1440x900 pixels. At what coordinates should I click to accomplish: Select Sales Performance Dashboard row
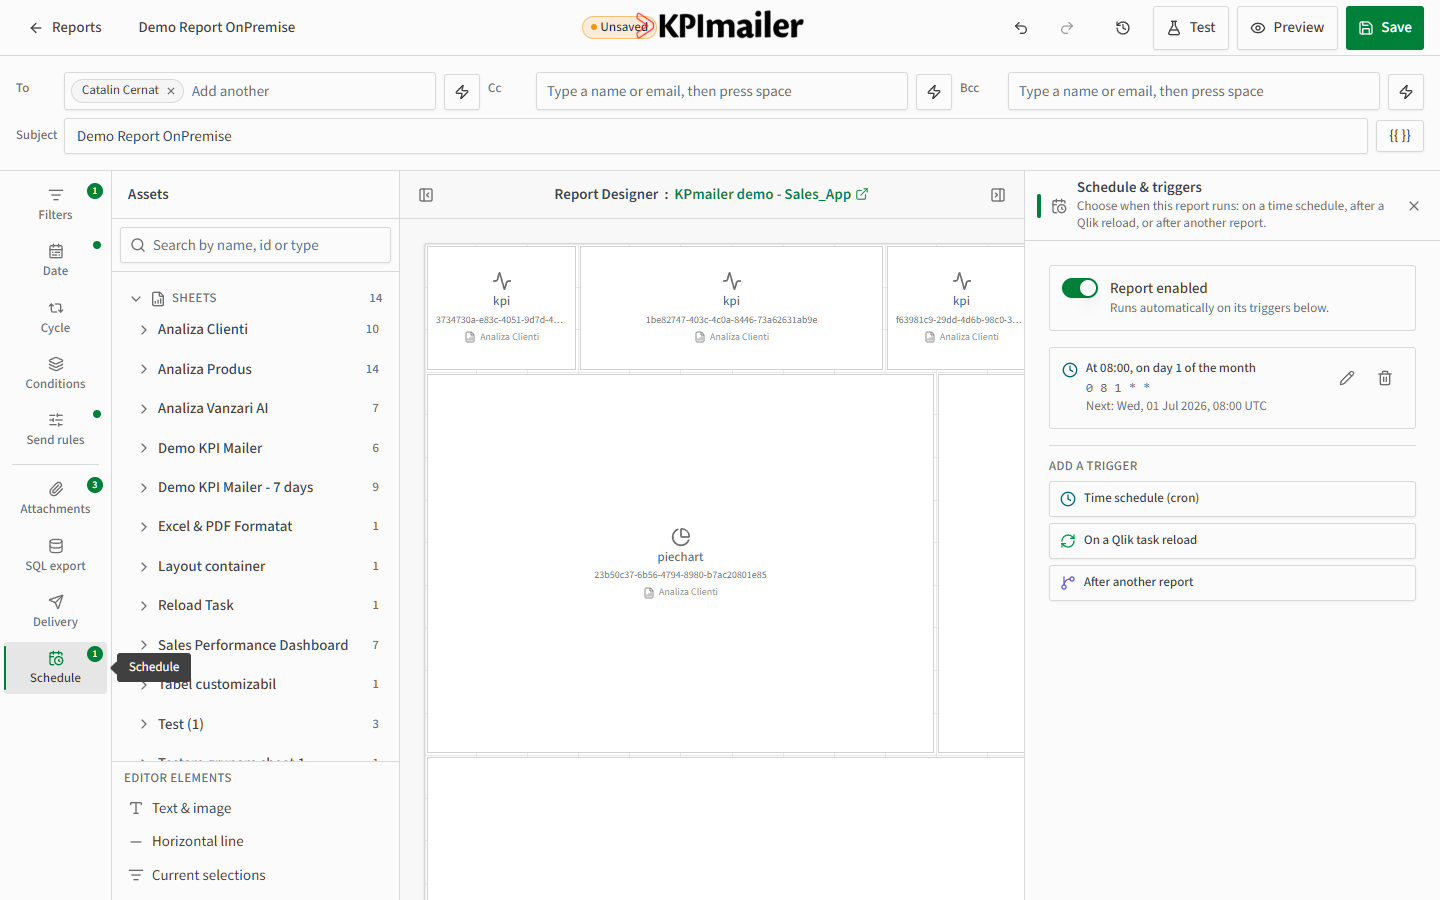point(256,645)
